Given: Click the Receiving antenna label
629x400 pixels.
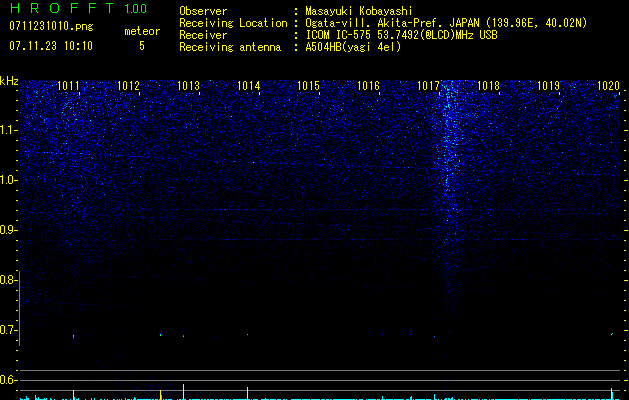Looking at the screenshot, I should pyautogui.click(x=230, y=47).
